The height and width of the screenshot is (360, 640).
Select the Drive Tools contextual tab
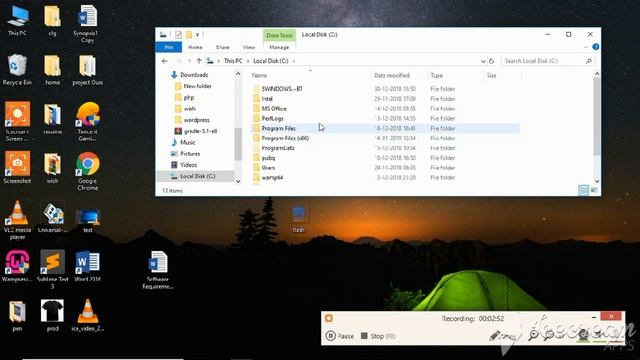click(x=279, y=36)
